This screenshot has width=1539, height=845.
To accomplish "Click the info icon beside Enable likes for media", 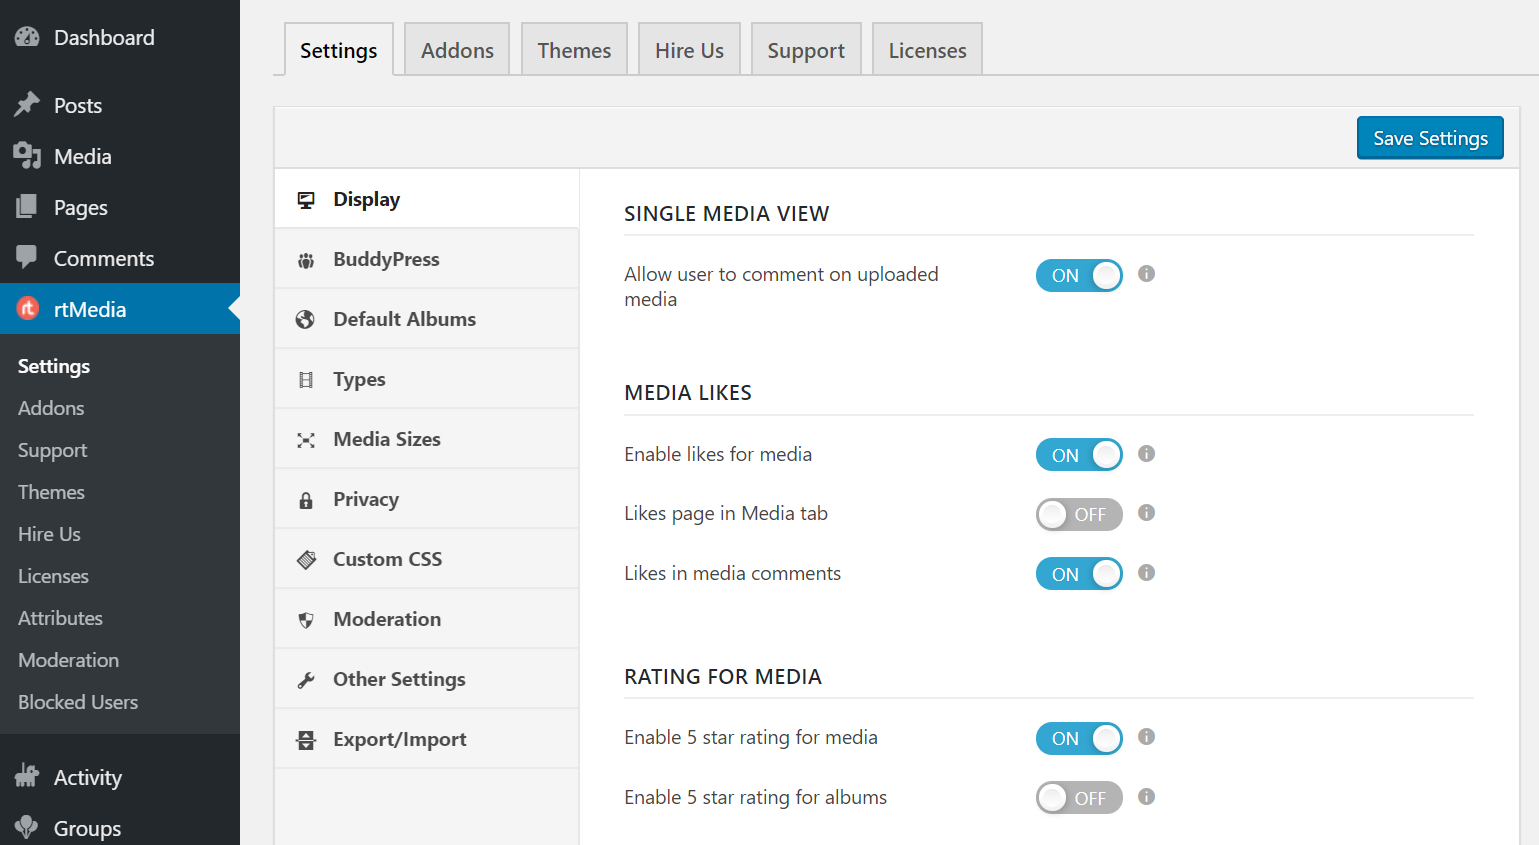I will (x=1146, y=453).
